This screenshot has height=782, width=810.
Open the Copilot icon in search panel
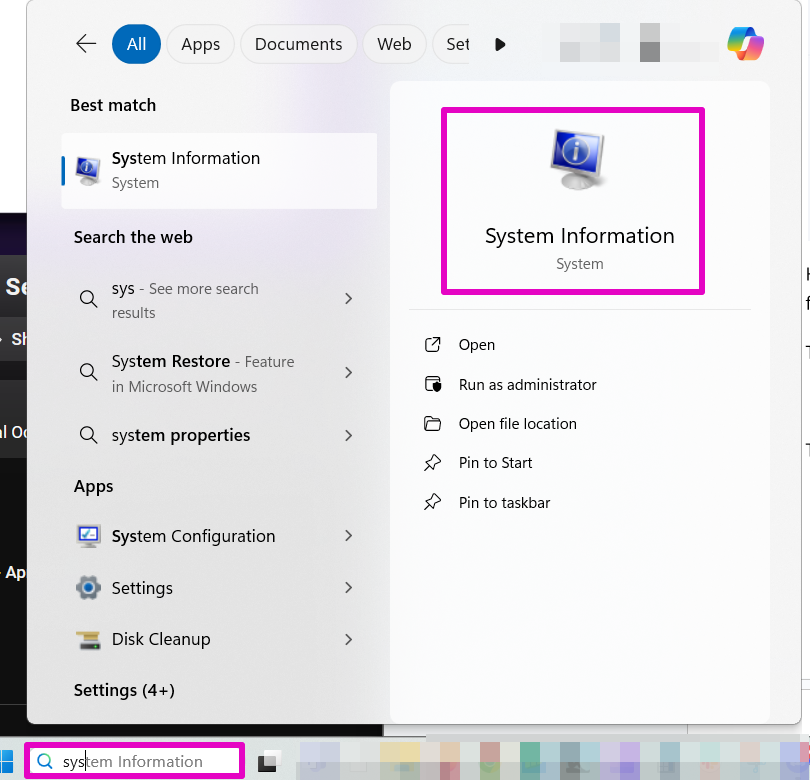[x=745, y=43]
